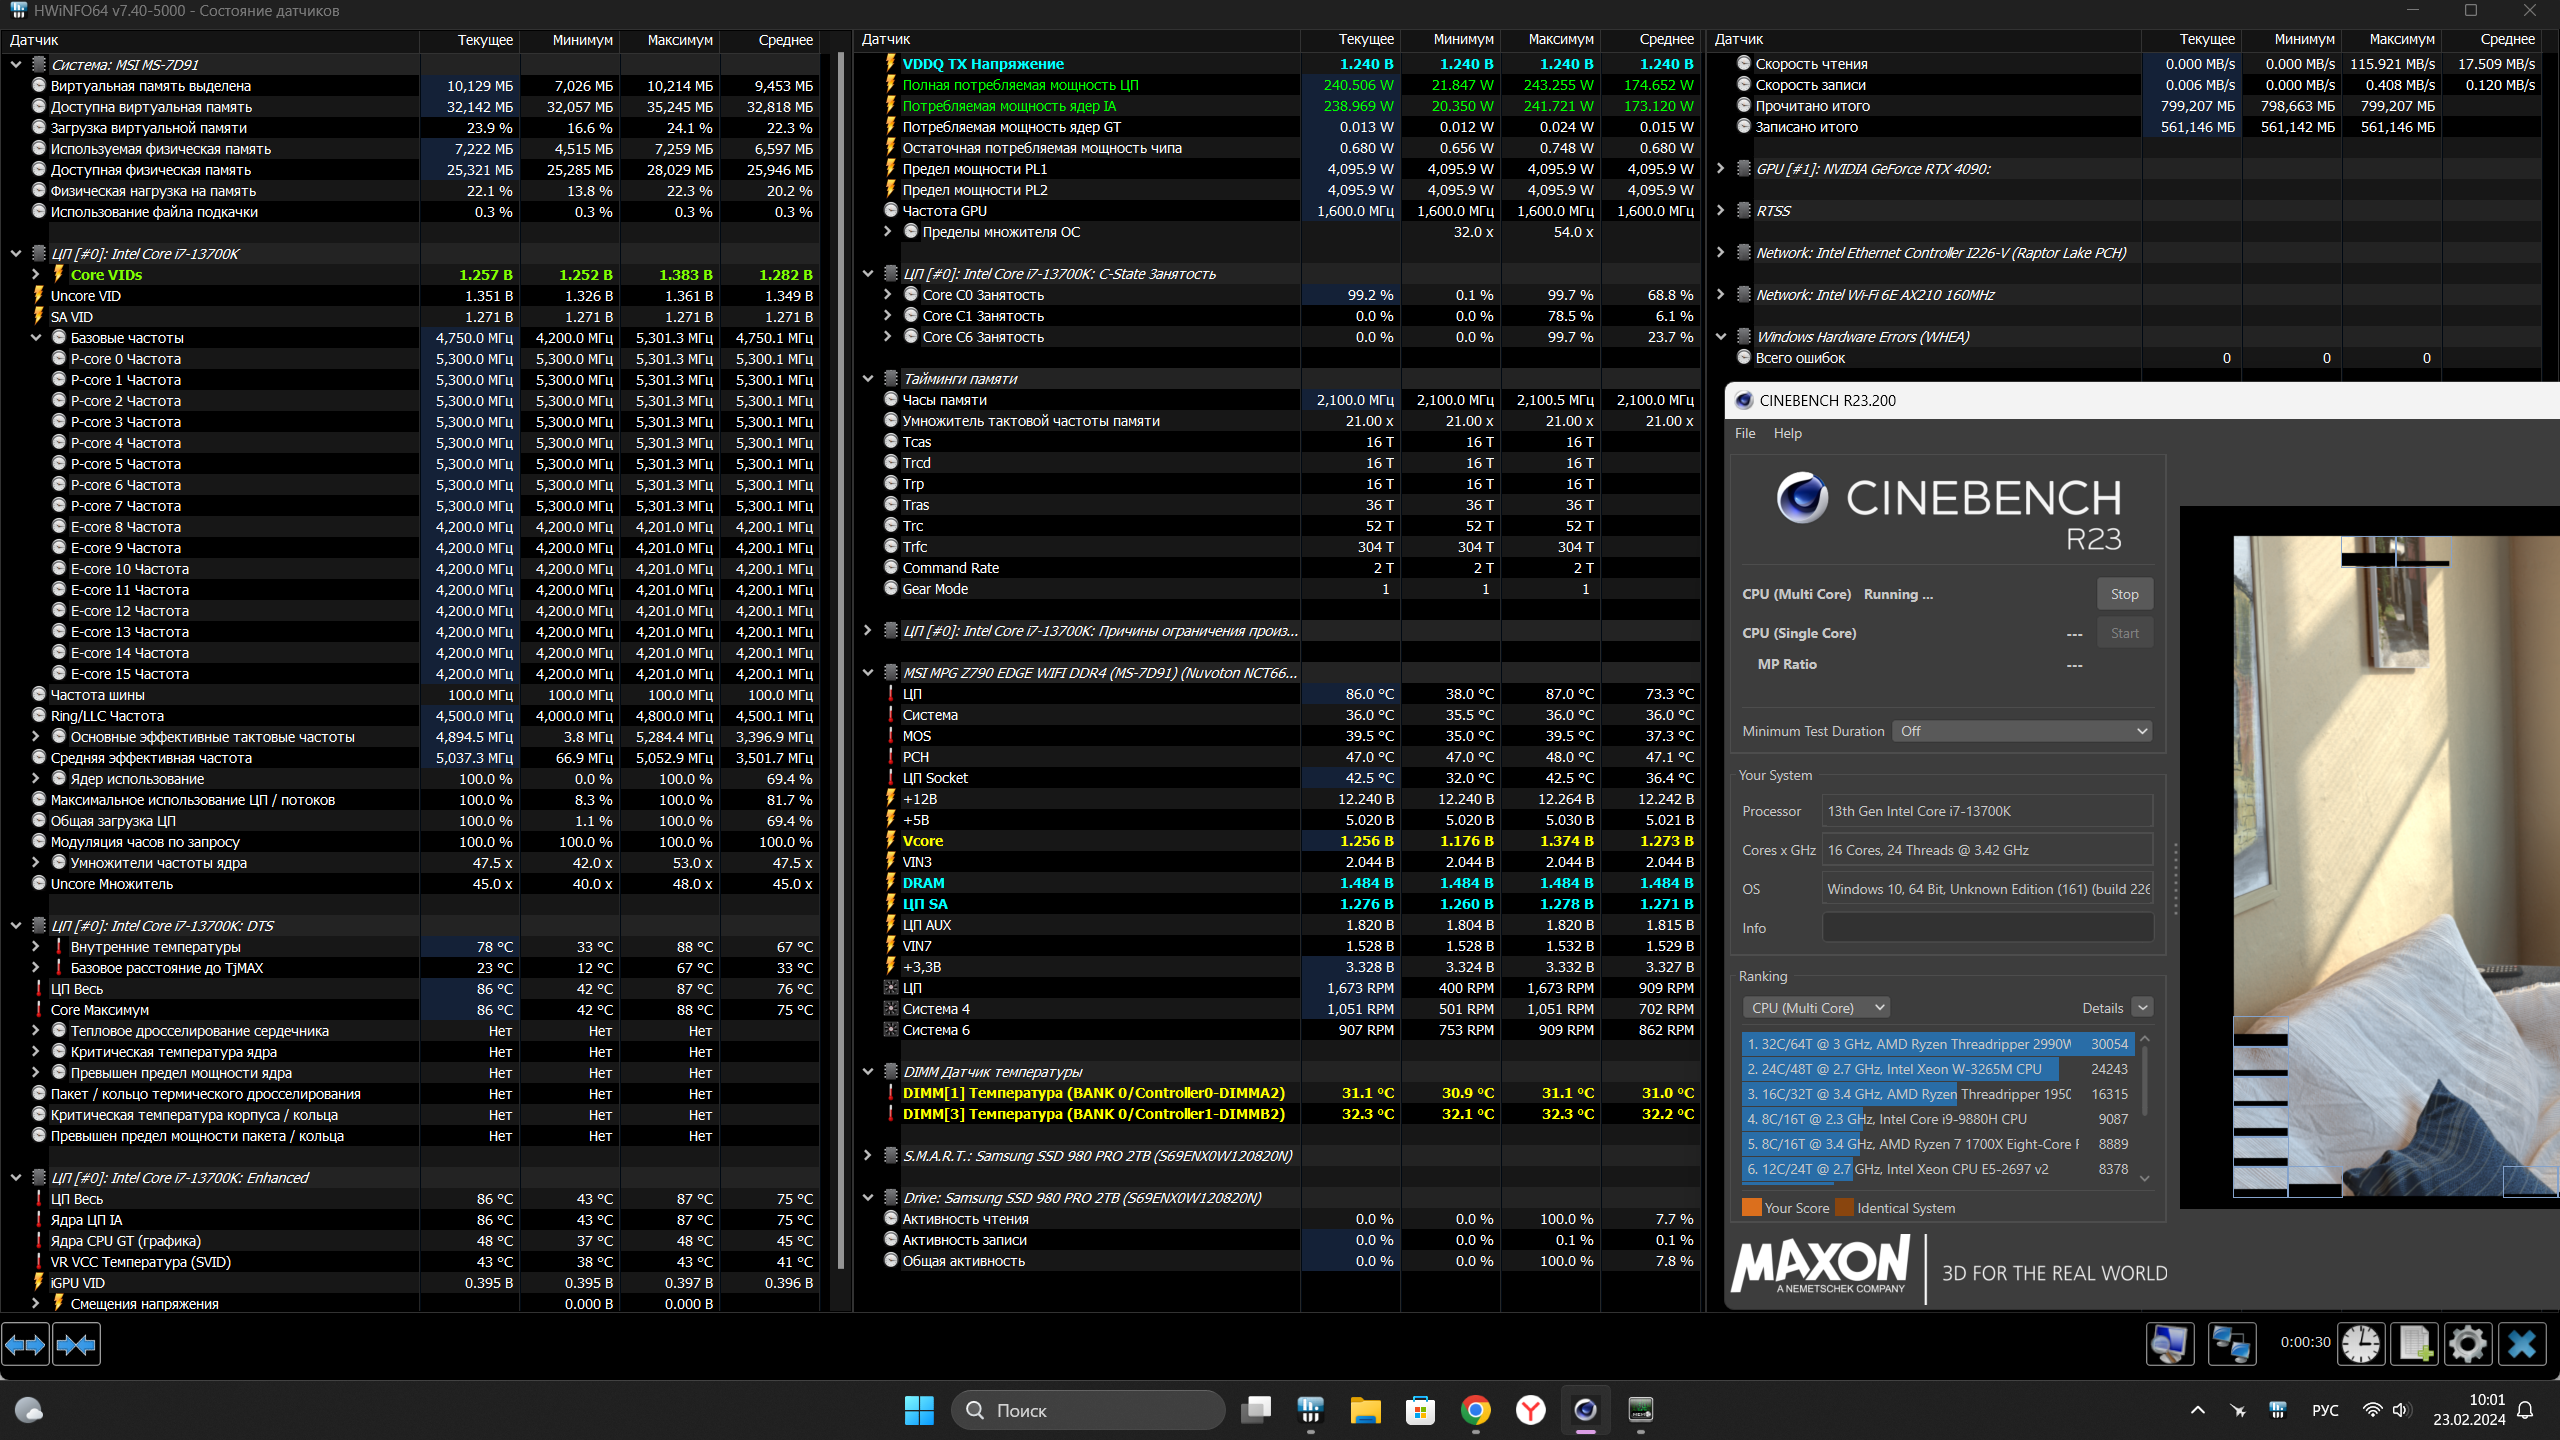Click the expand columns arrows icon in HWiNFO
2560x1440 pixels.
click(x=26, y=1345)
